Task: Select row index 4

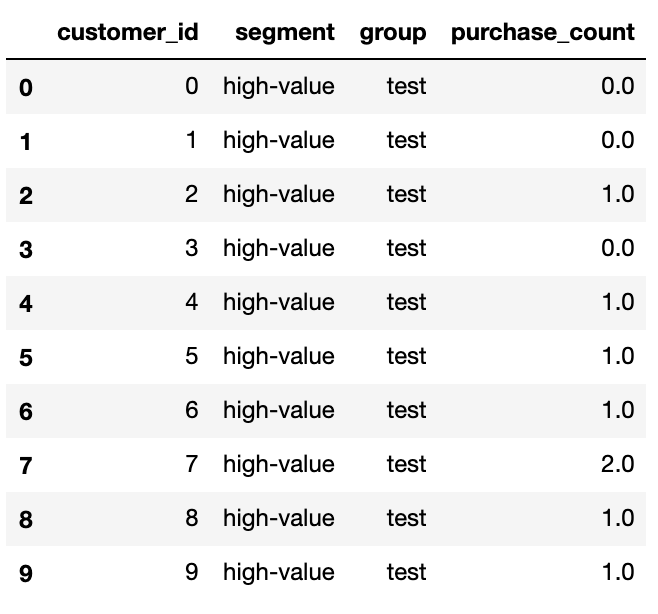Action: point(26,303)
